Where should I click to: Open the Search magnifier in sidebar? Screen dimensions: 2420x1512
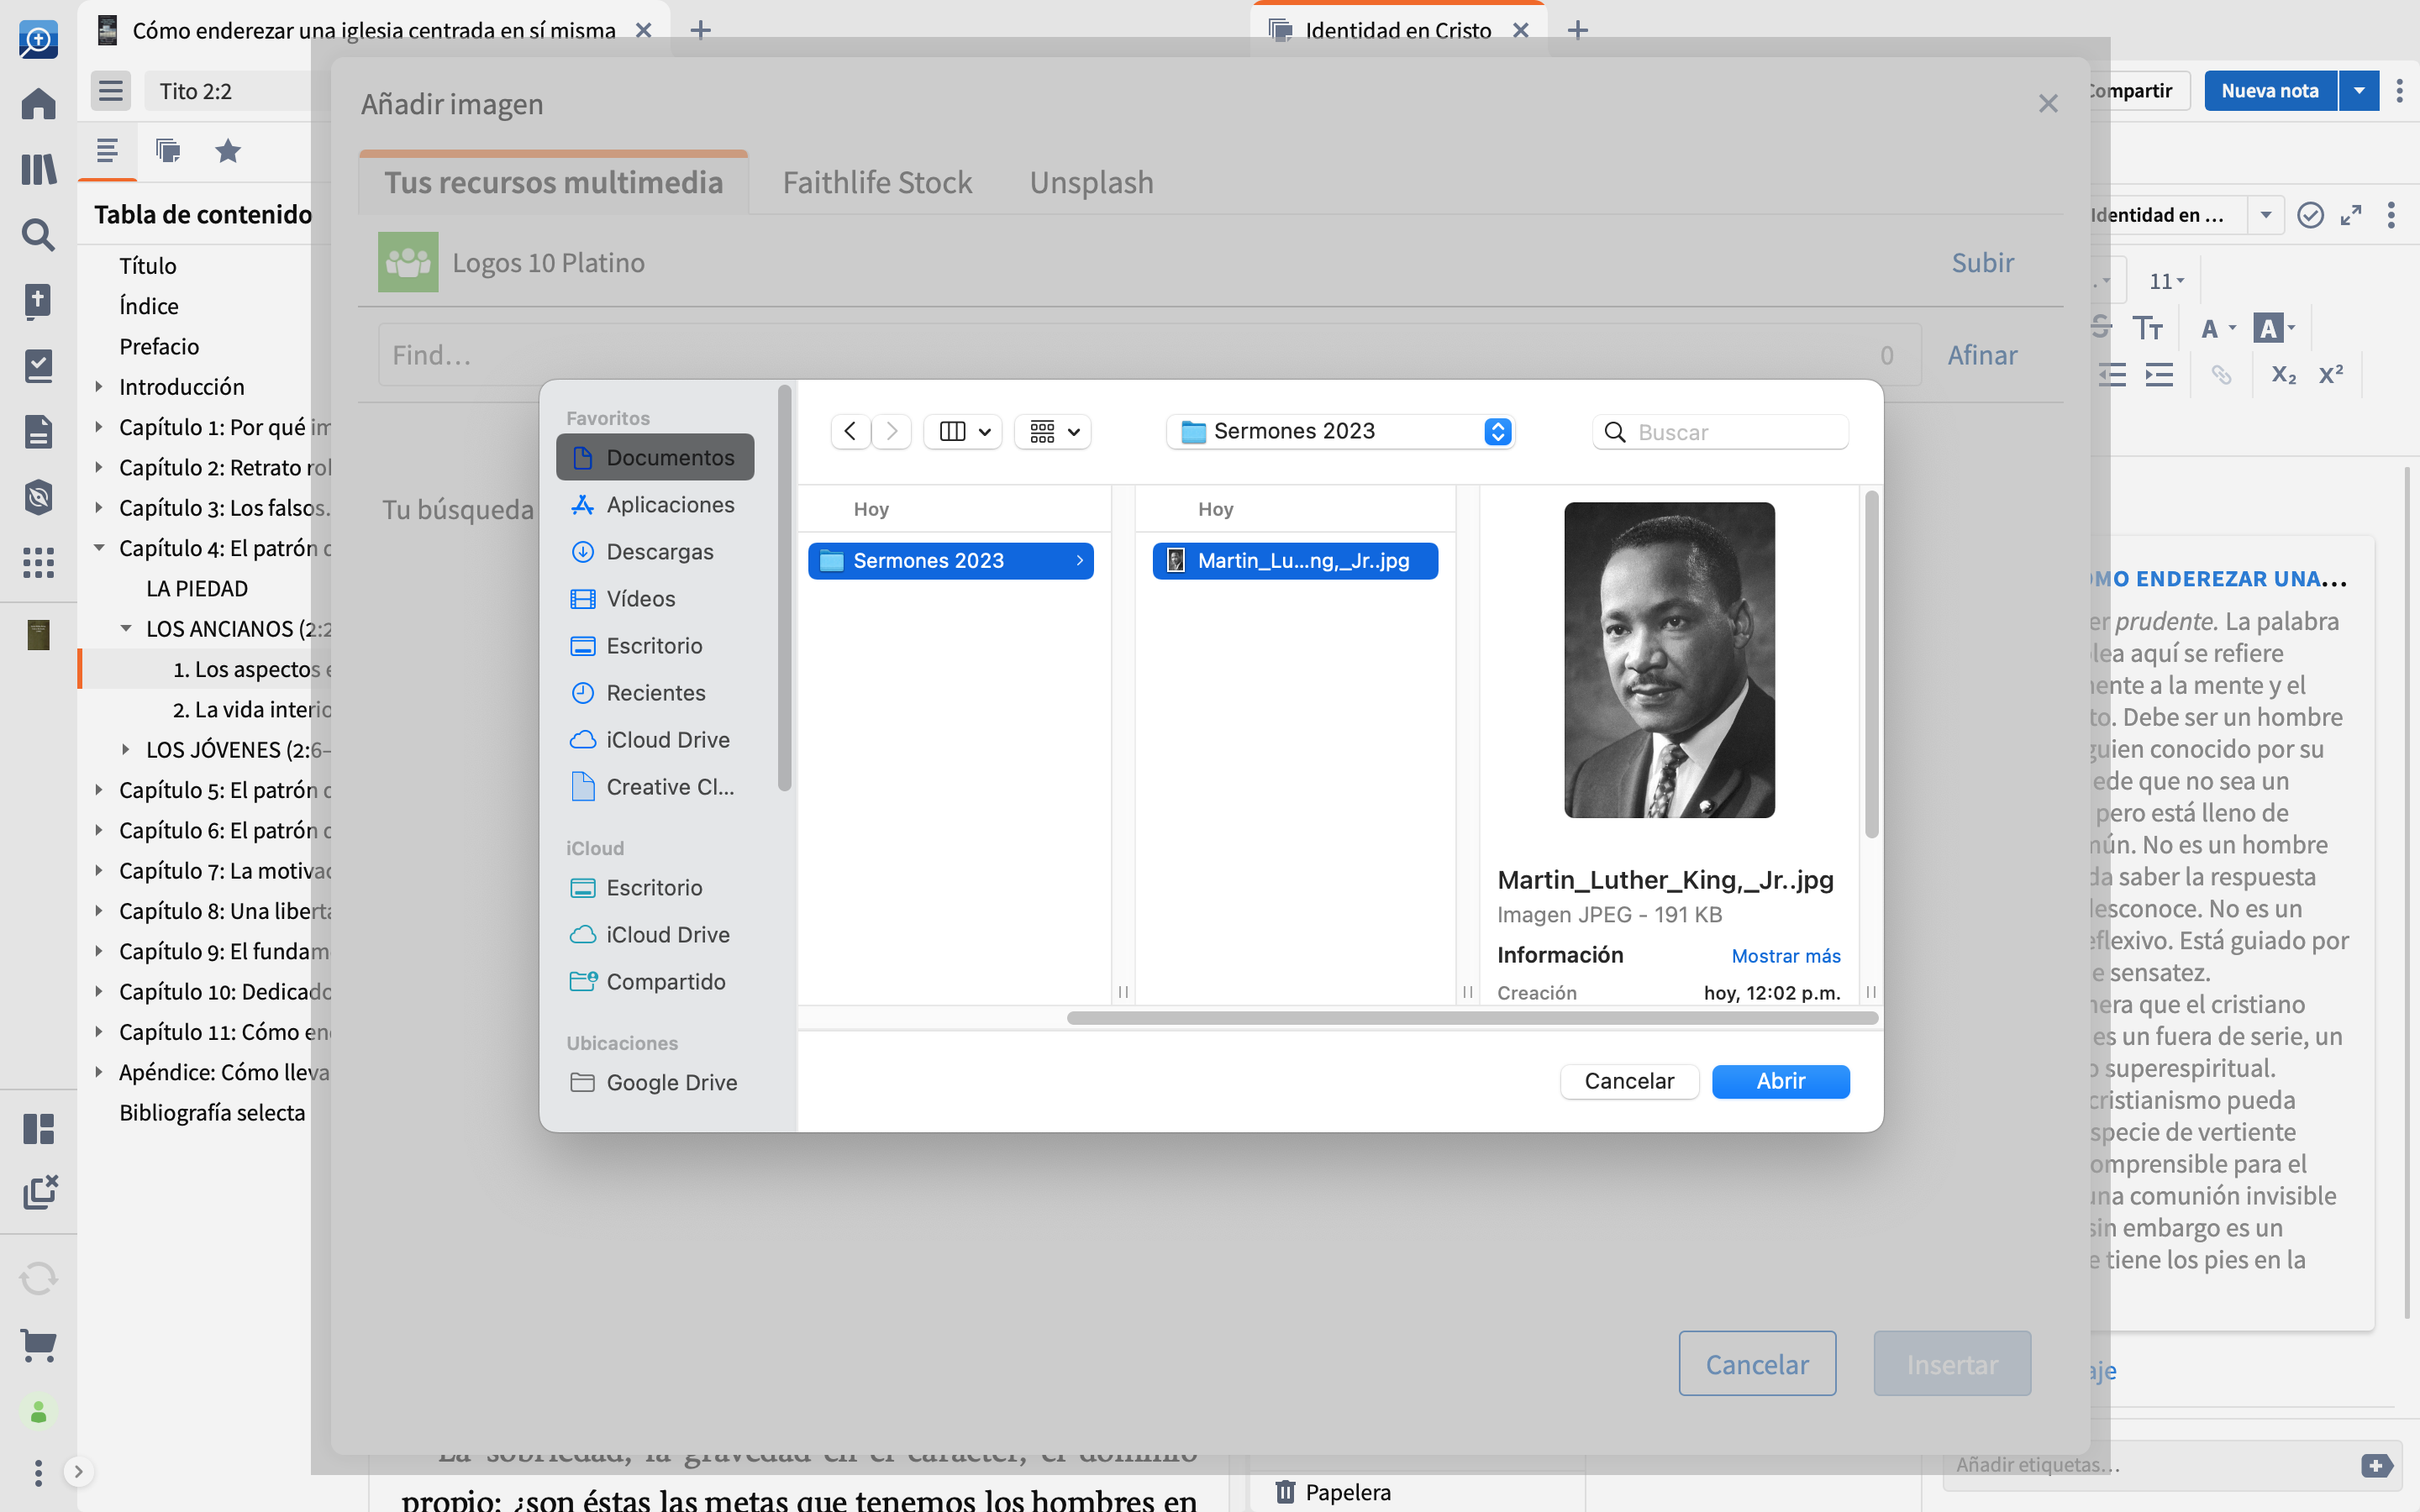(38, 235)
